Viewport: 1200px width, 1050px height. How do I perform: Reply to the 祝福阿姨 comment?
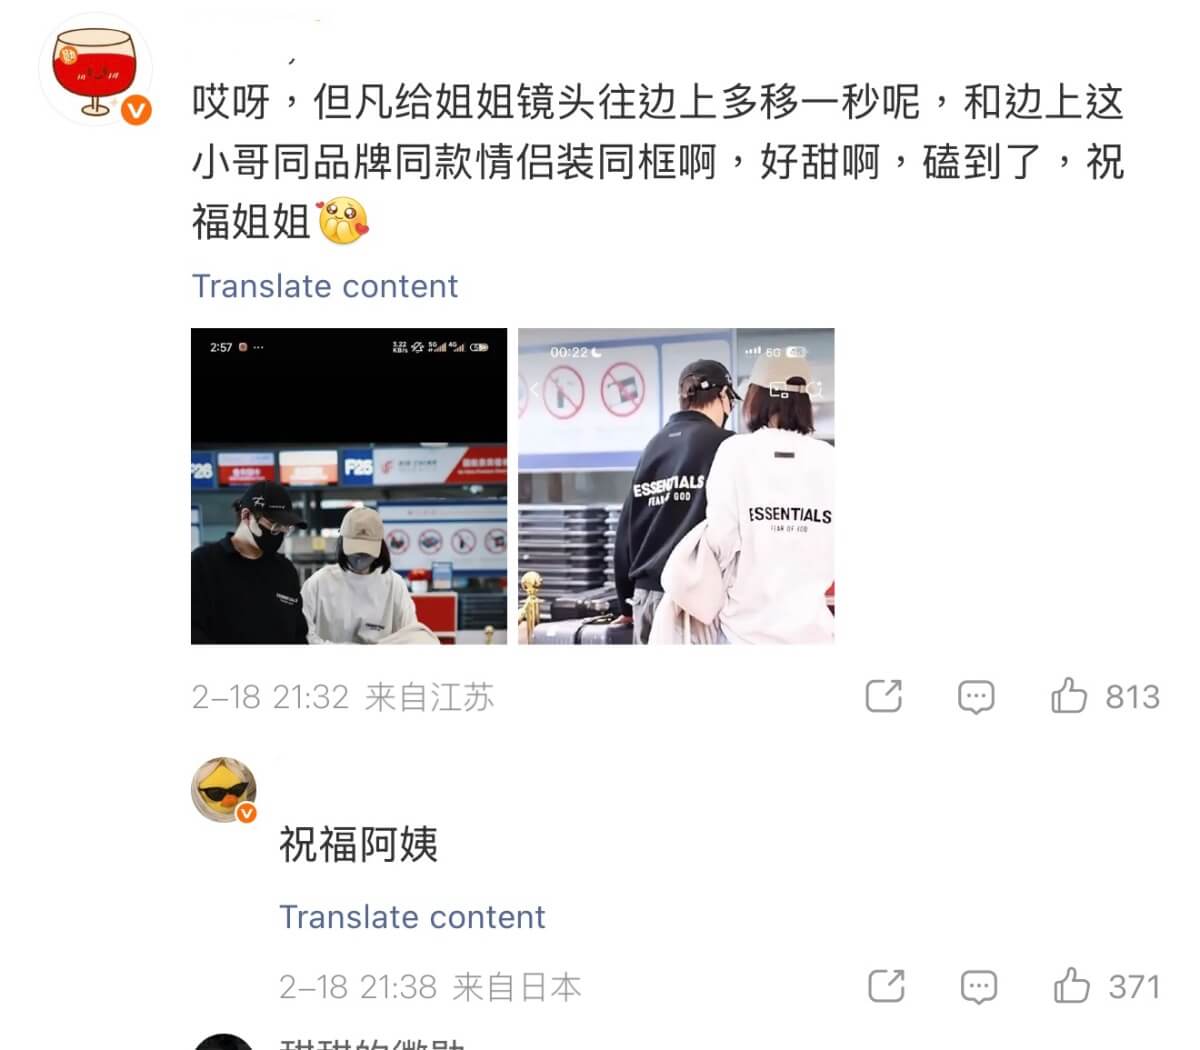(978, 987)
